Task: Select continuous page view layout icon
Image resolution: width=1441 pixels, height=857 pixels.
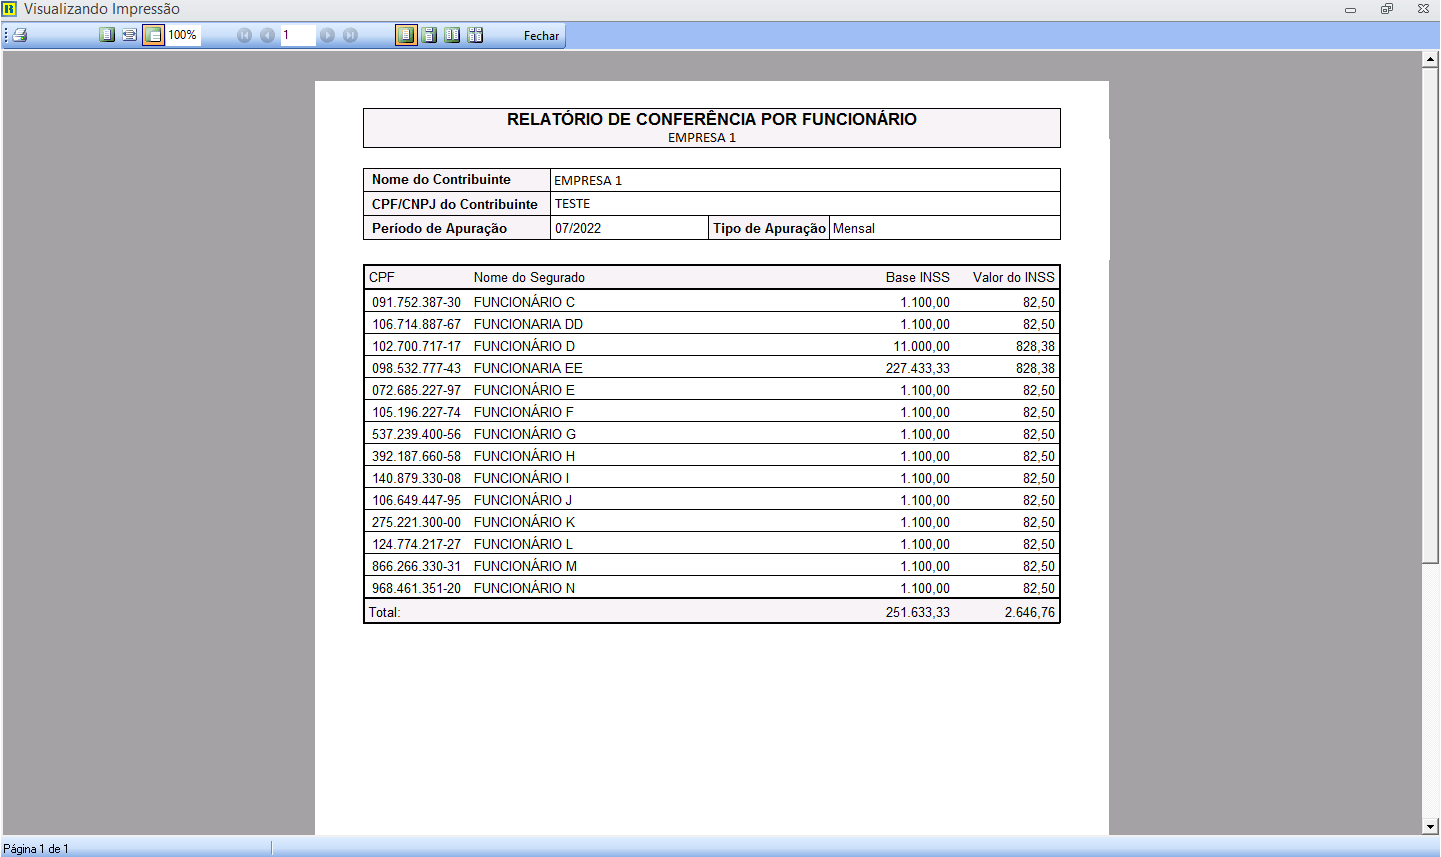Action: (429, 35)
